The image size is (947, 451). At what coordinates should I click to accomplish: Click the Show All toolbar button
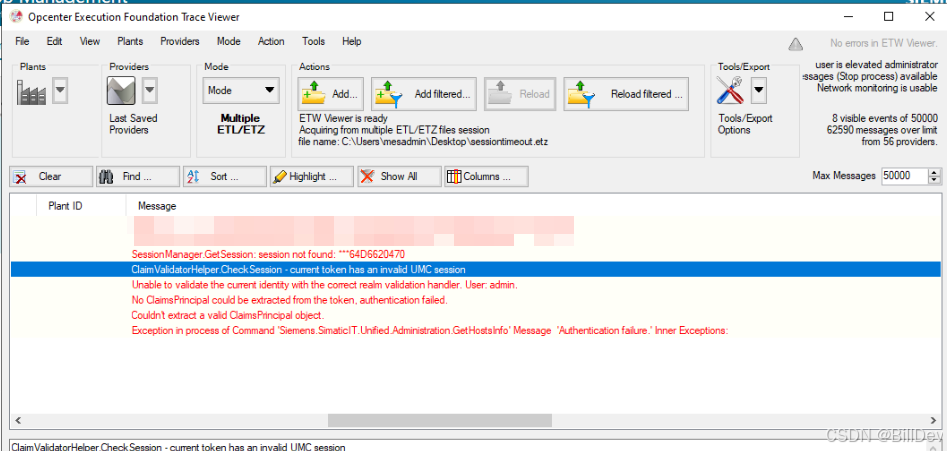click(399, 176)
